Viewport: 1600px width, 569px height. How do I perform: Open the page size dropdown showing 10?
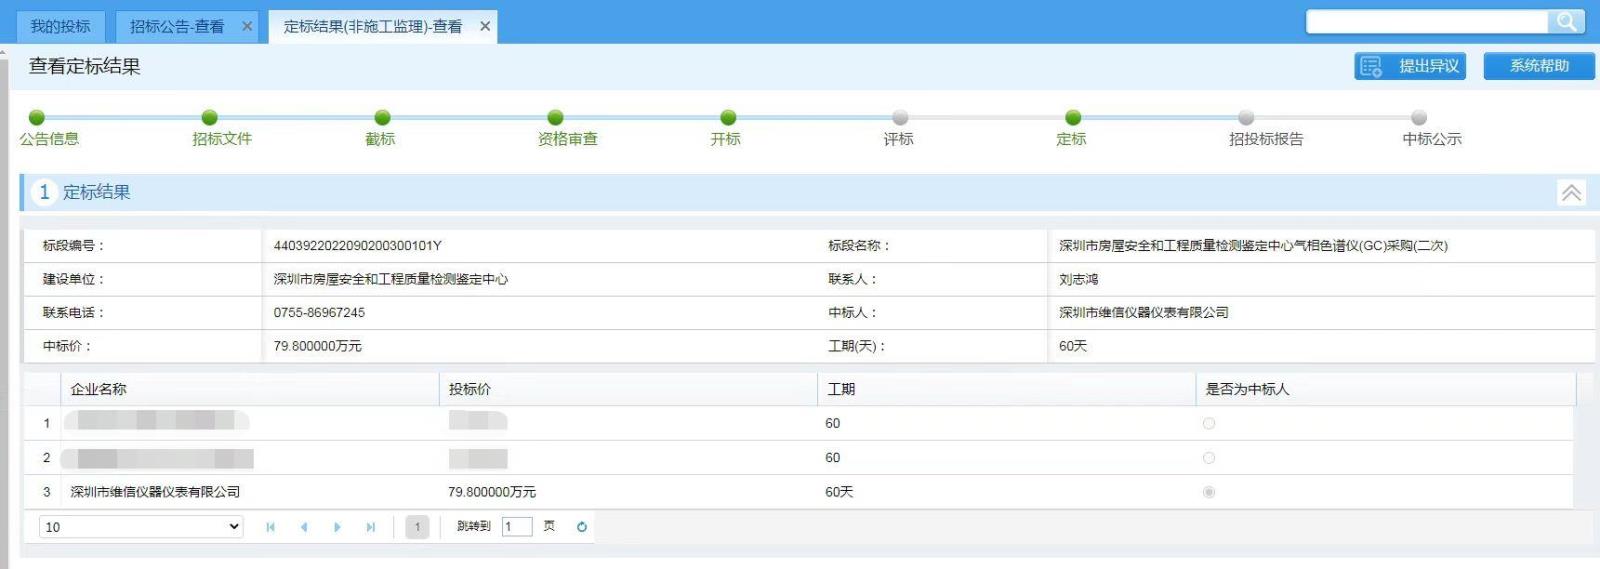coord(141,527)
